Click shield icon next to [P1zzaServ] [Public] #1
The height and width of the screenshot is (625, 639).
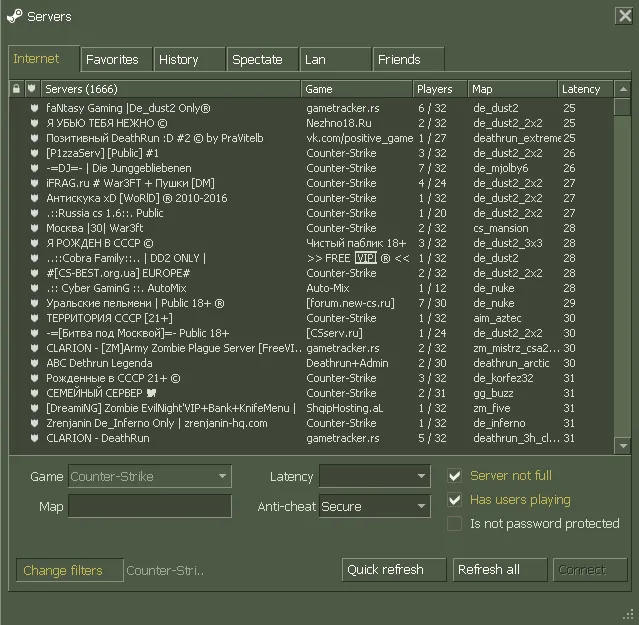34,153
